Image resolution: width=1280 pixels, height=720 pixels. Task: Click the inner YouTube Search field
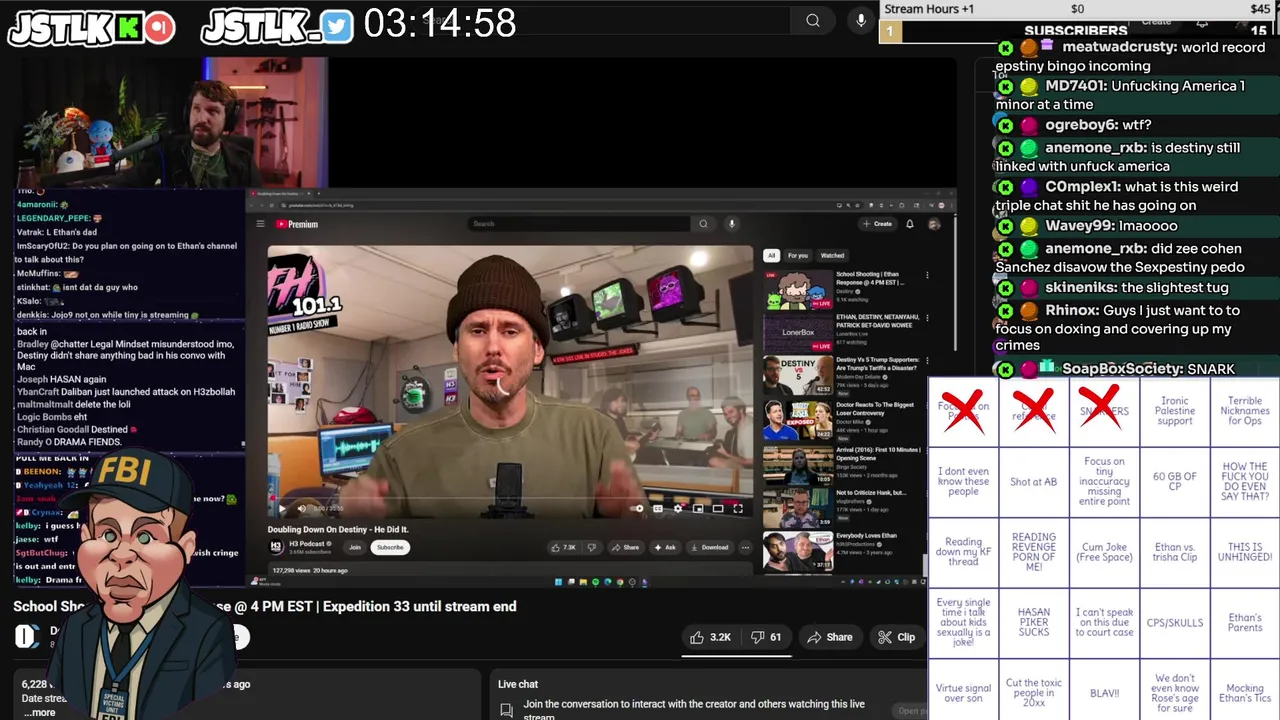click(581, 224)
